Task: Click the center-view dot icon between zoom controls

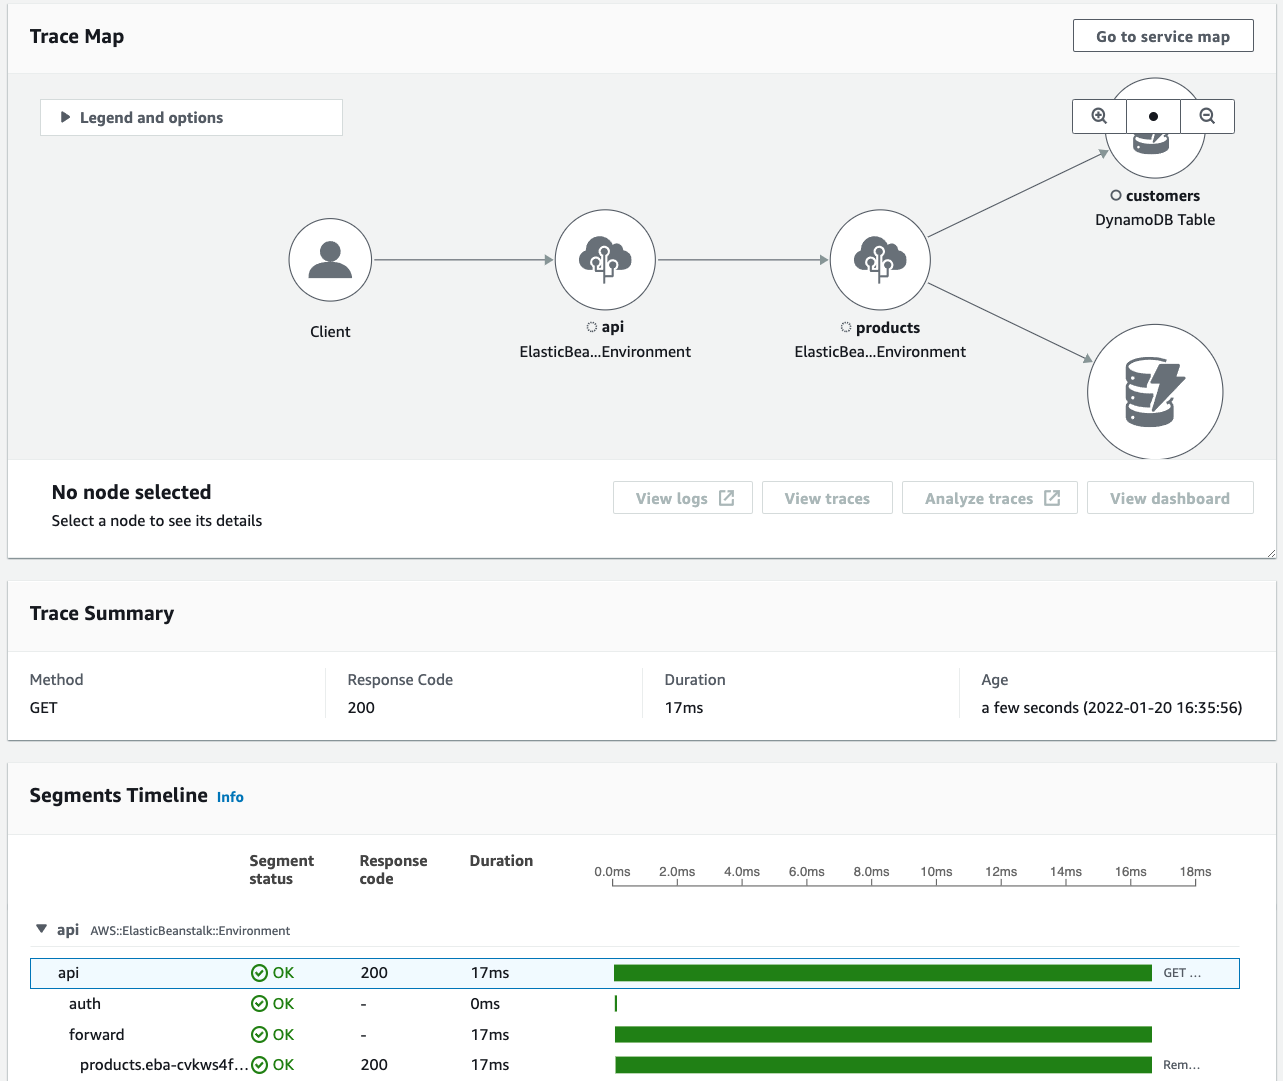Action: pos(1152,115)
